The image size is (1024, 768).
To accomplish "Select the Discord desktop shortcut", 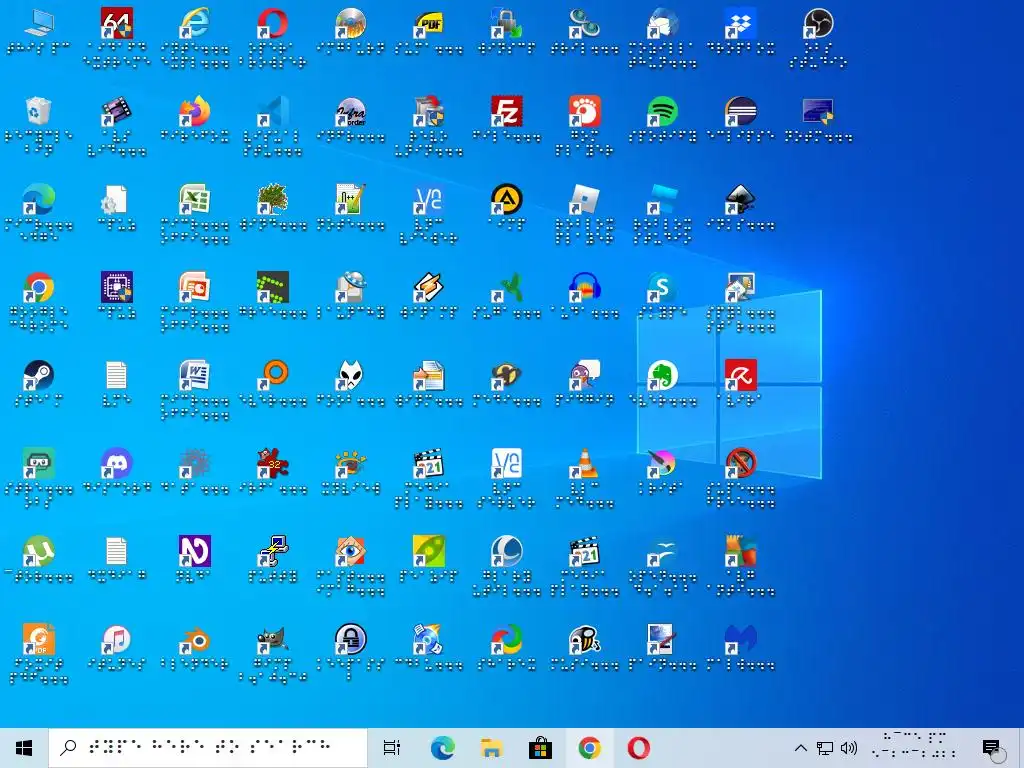I will 117,464.
